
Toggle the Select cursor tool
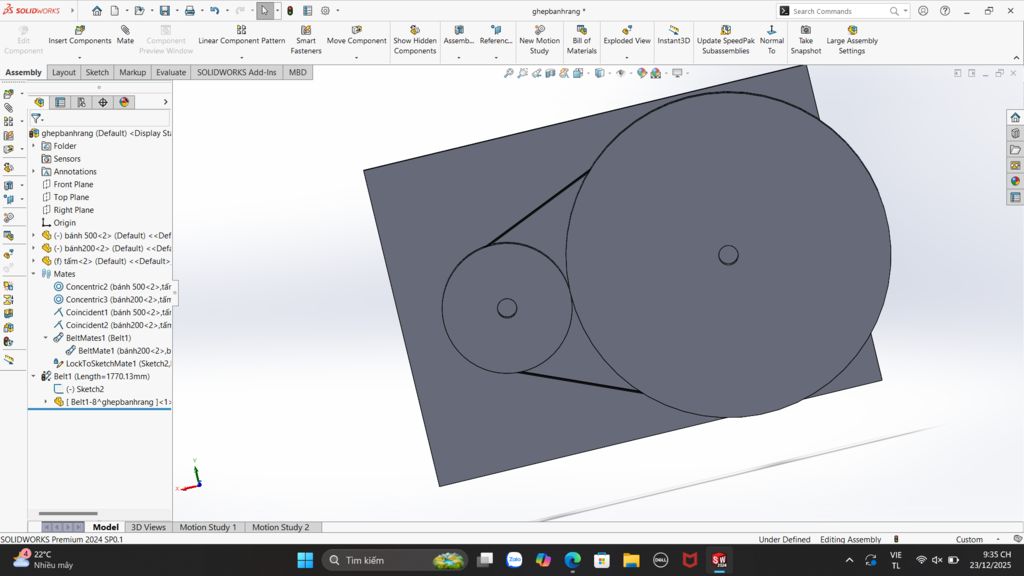click(264, 10)
